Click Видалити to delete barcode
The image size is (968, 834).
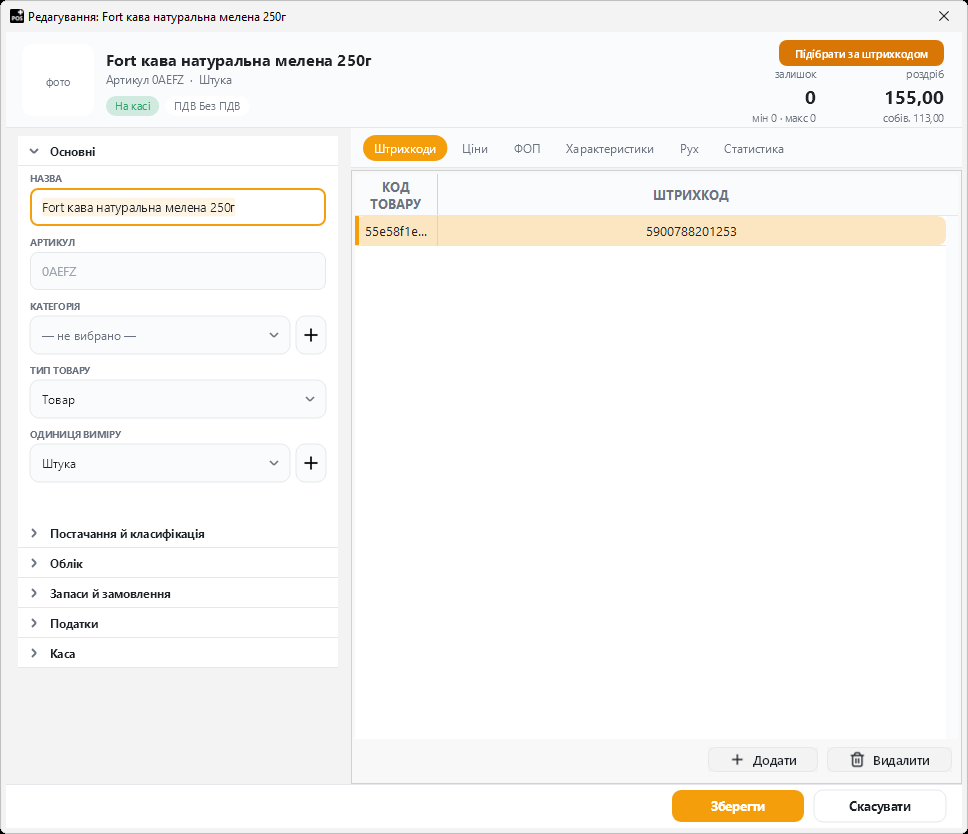point(889,760)
